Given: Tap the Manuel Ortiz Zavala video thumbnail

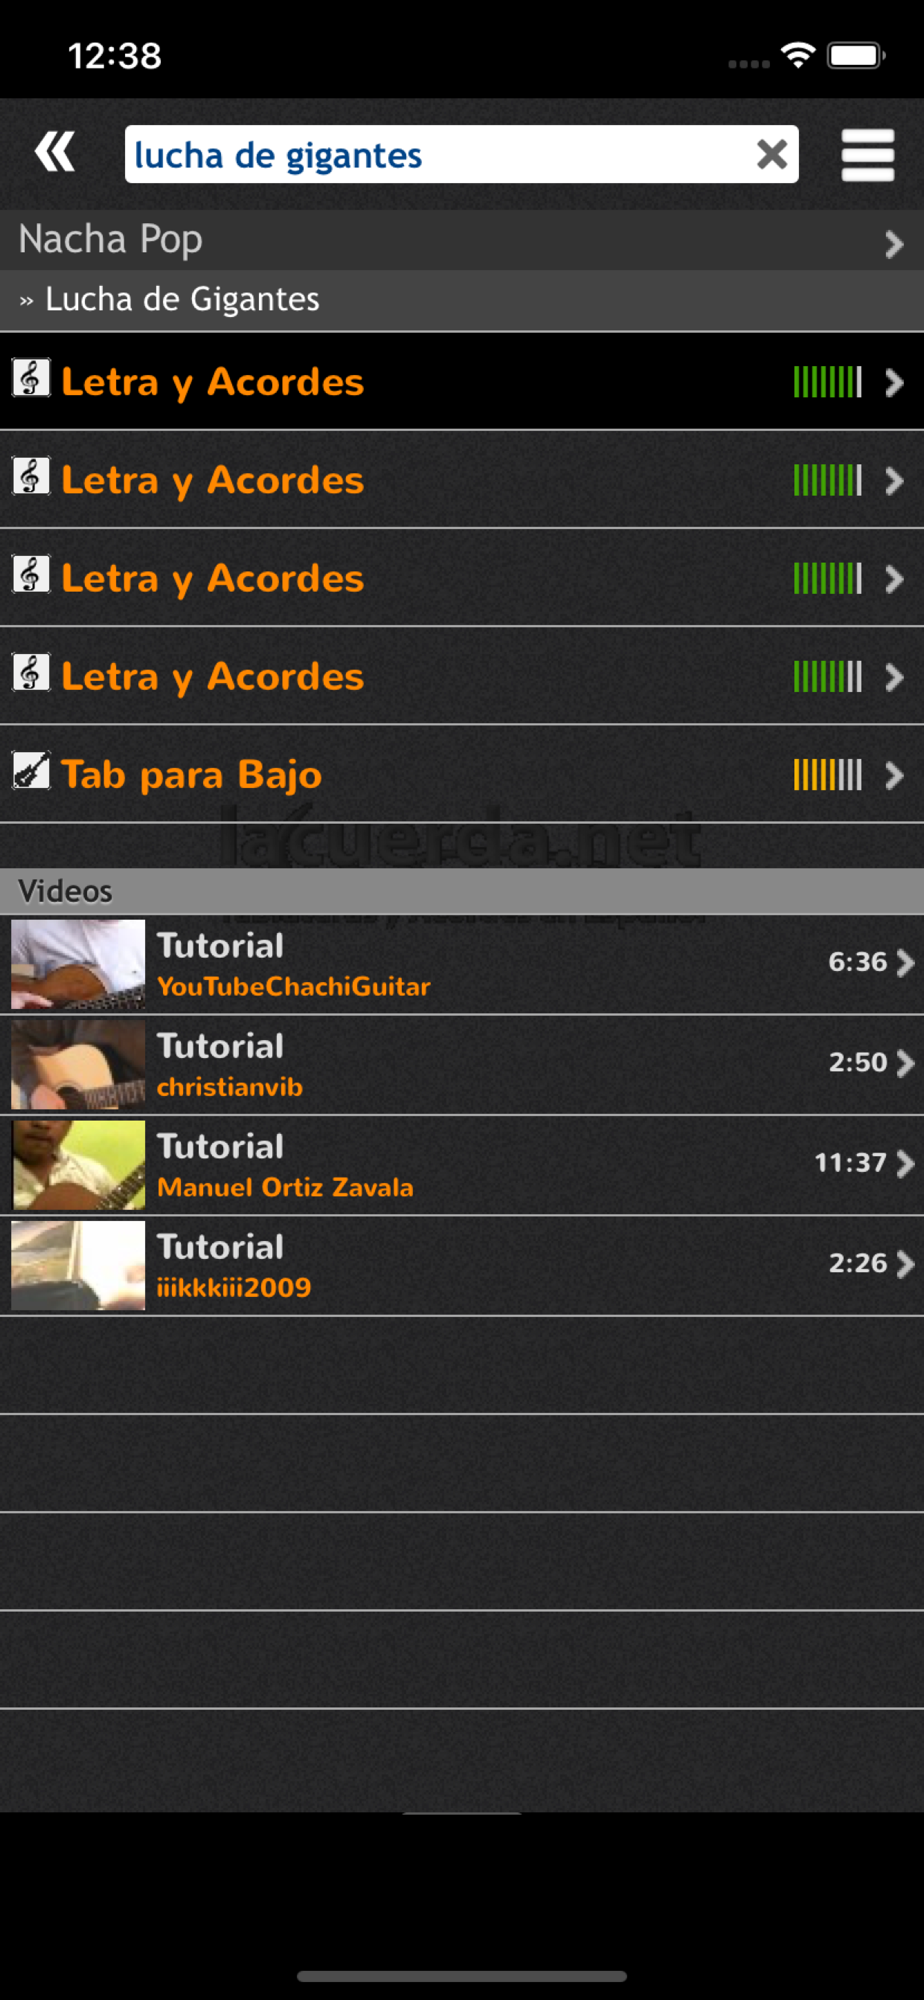Looking at the screenshot, I should click(x=78, y=1165).
